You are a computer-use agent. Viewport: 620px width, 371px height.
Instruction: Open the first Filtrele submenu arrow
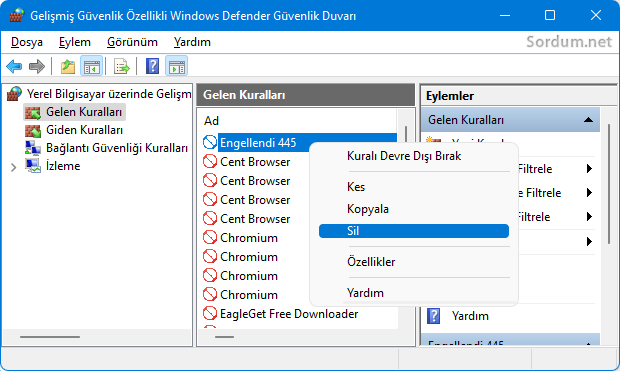[x=589, y=169]
